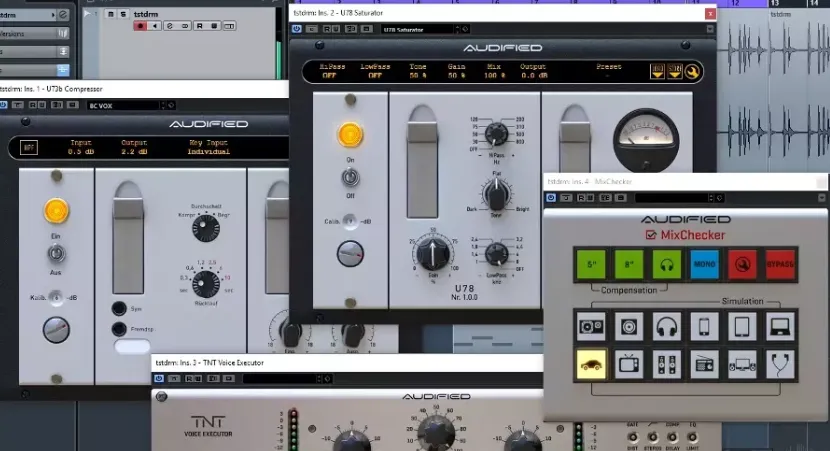The image size is (830, 451).
Task: Toggle the power bypass in U78 Saturator header
Action: click(x=296, y=29)
